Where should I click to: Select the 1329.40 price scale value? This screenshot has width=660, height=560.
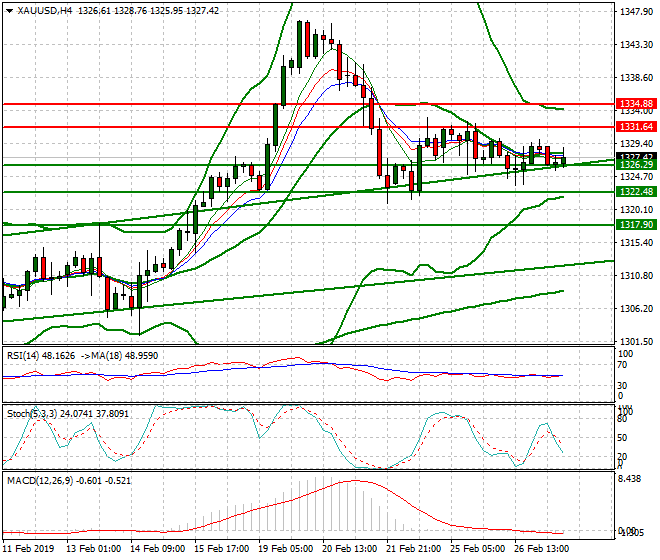pos(636,144)
